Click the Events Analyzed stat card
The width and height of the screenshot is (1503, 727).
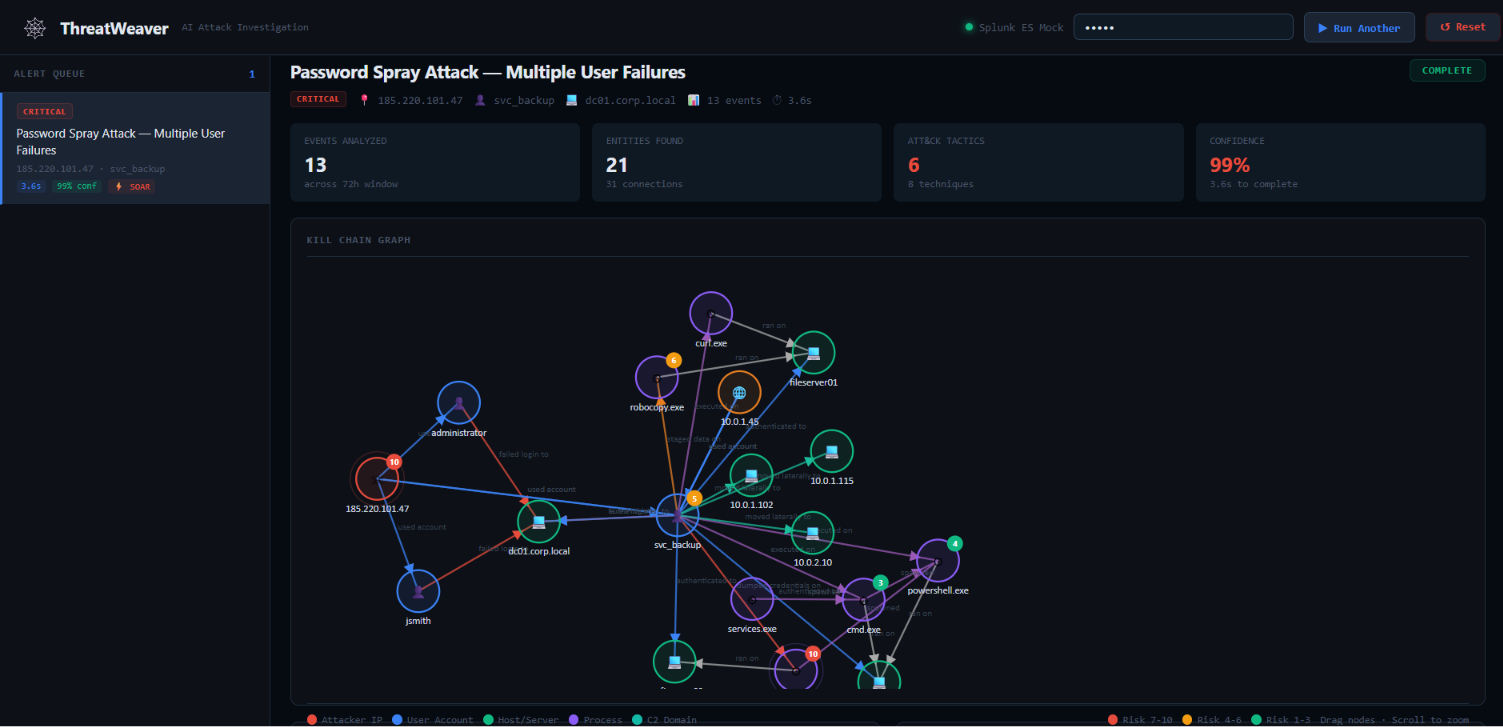point(435,162)
